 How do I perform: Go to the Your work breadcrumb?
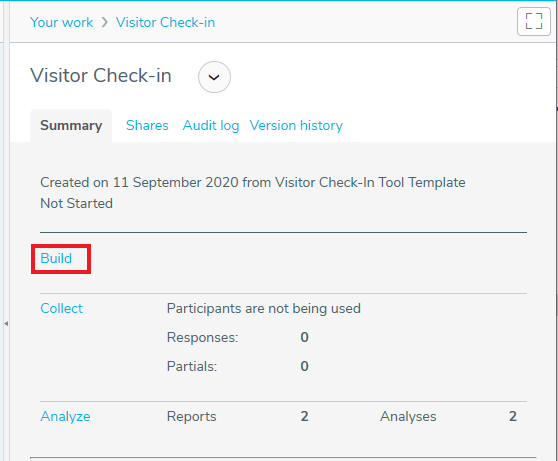click(x=62, y=22)
